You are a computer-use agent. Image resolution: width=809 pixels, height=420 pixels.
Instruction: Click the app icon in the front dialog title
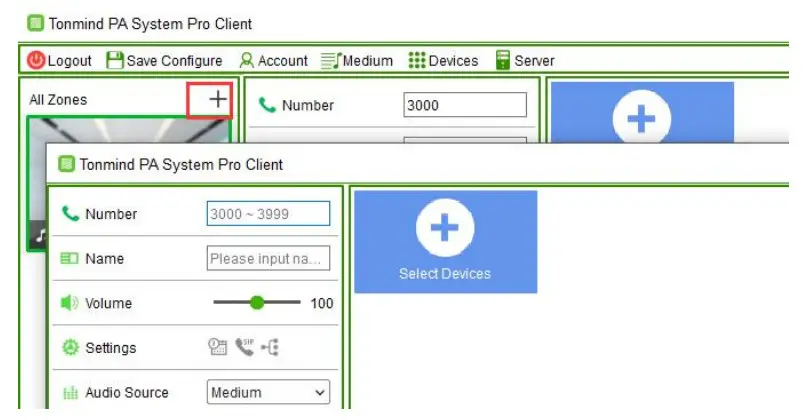click(66, 164)
